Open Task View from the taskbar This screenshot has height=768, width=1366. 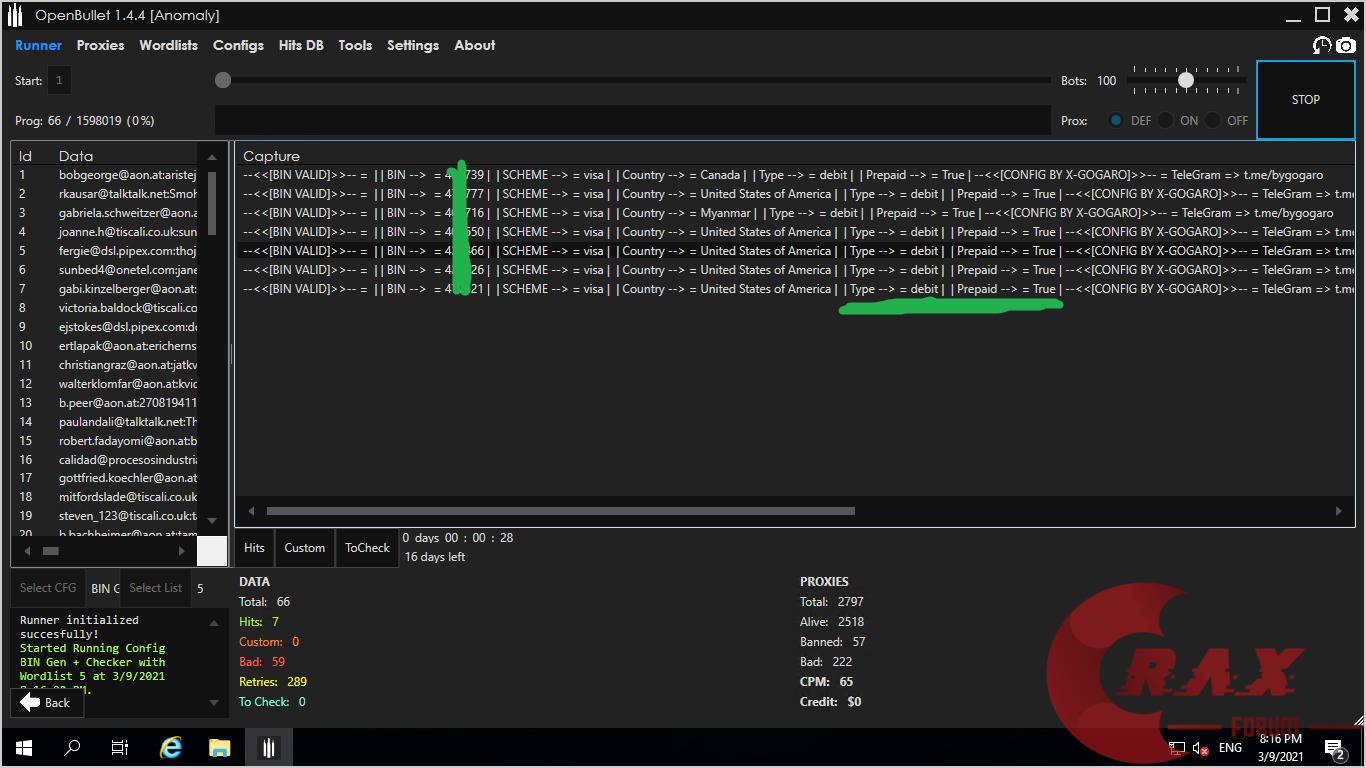[x=120, y=748]
